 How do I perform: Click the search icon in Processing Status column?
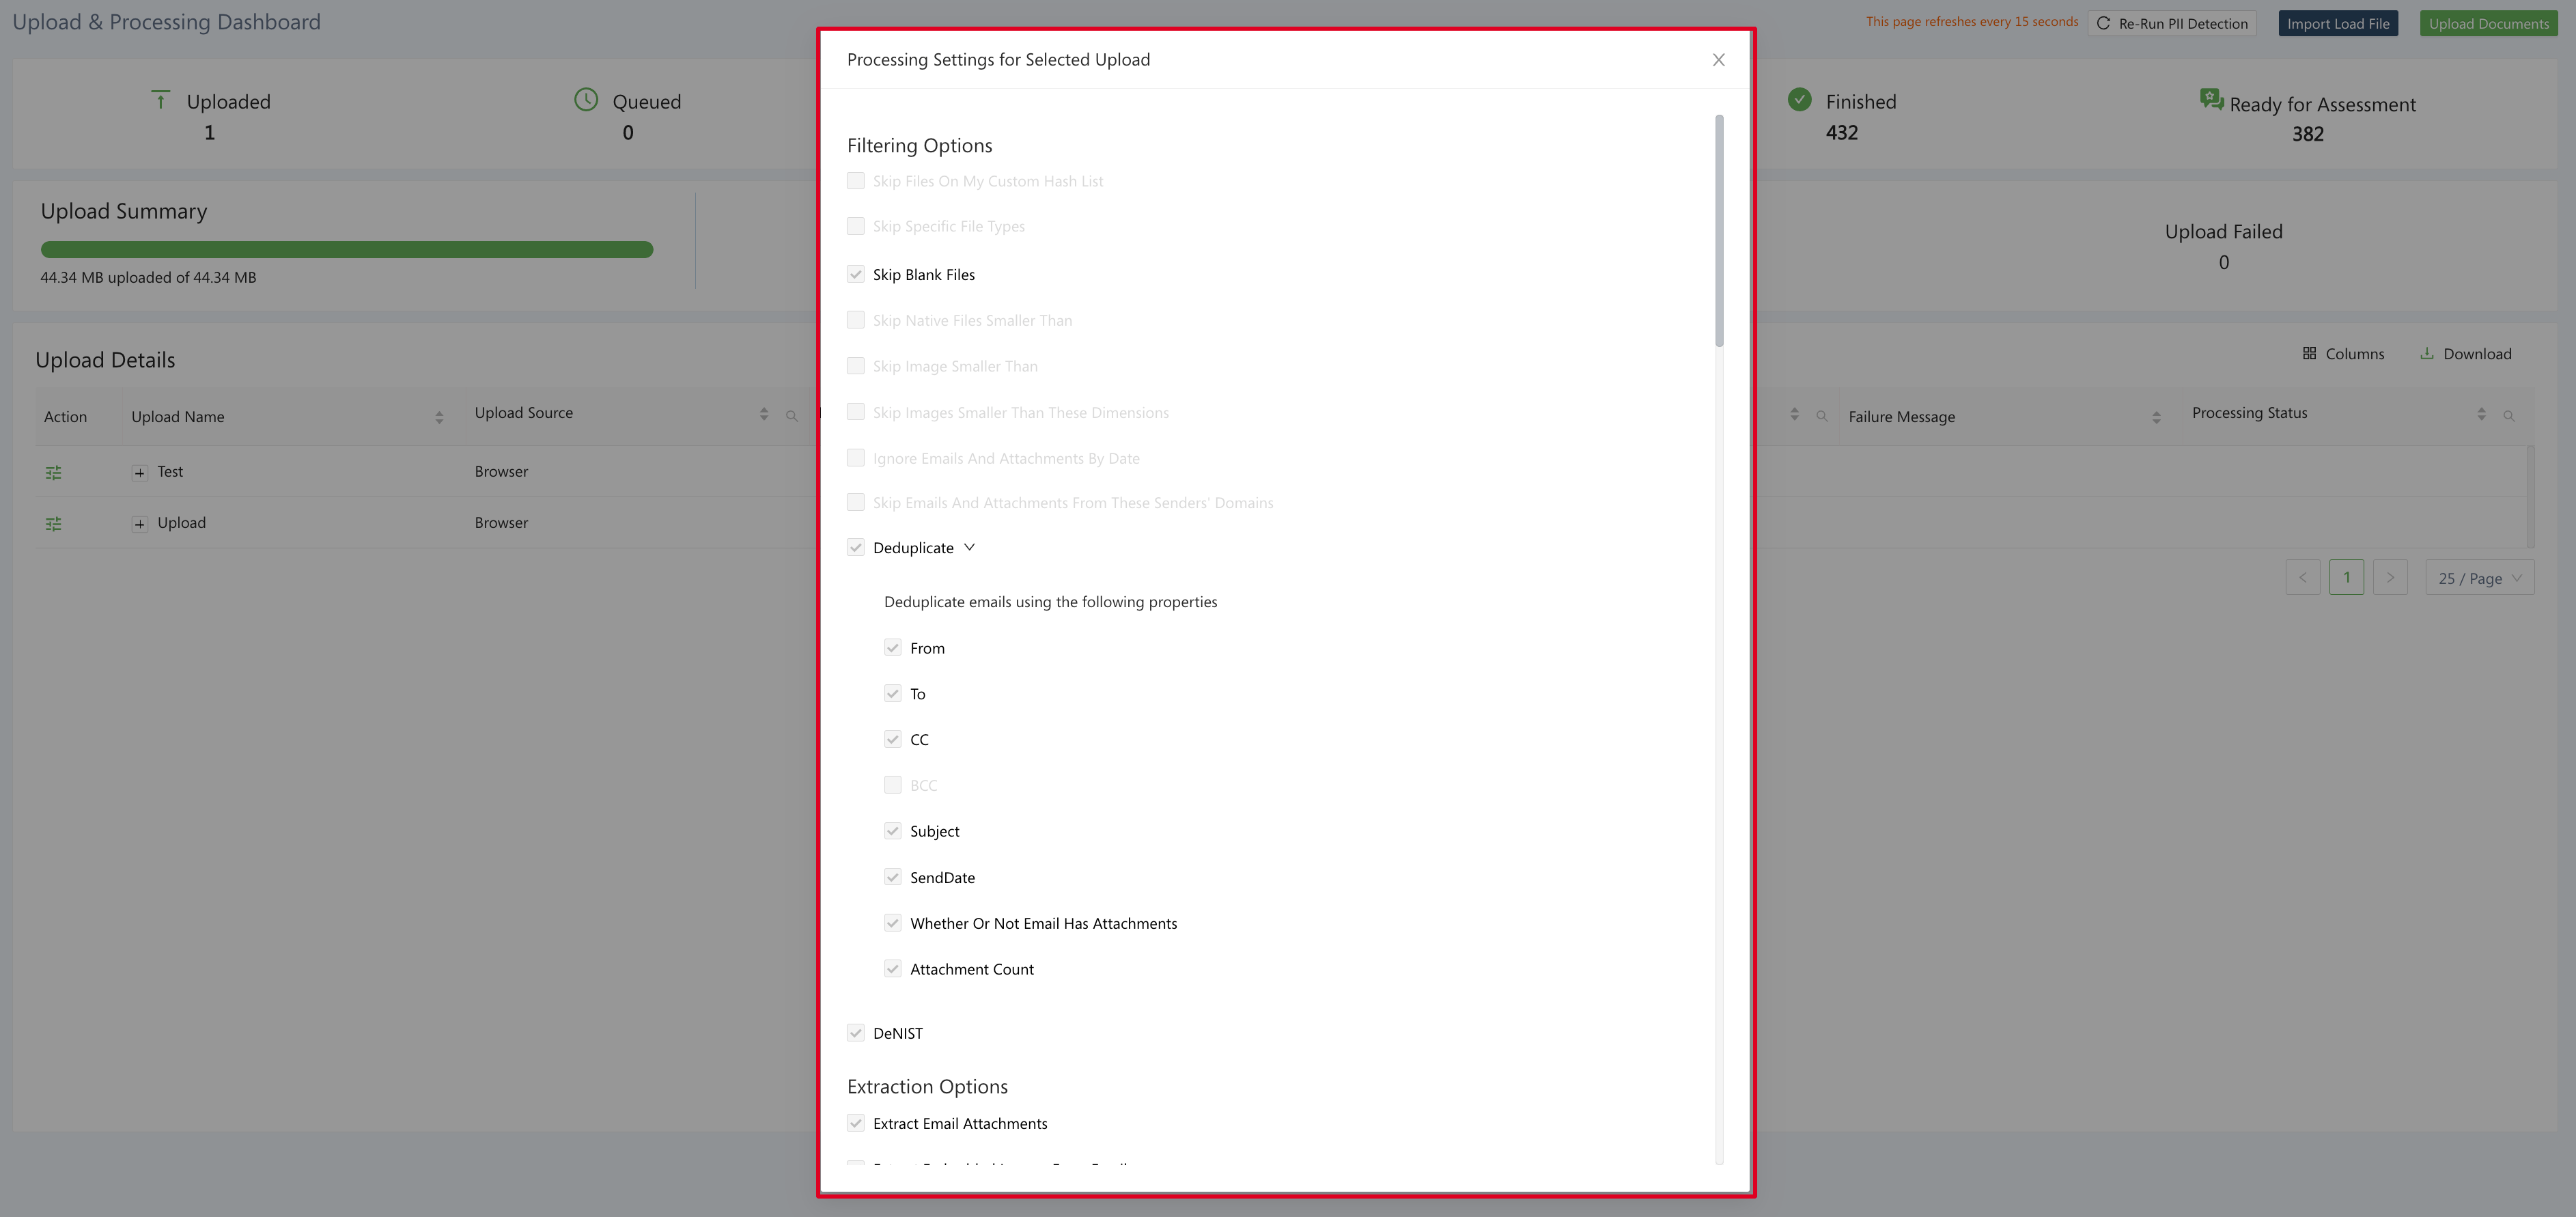(x=2509, y=416)
